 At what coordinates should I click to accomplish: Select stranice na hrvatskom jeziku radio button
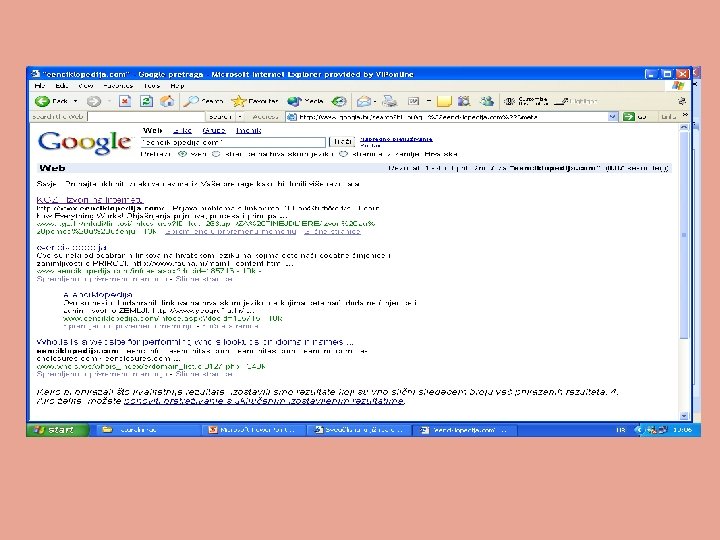coord(216,154)
